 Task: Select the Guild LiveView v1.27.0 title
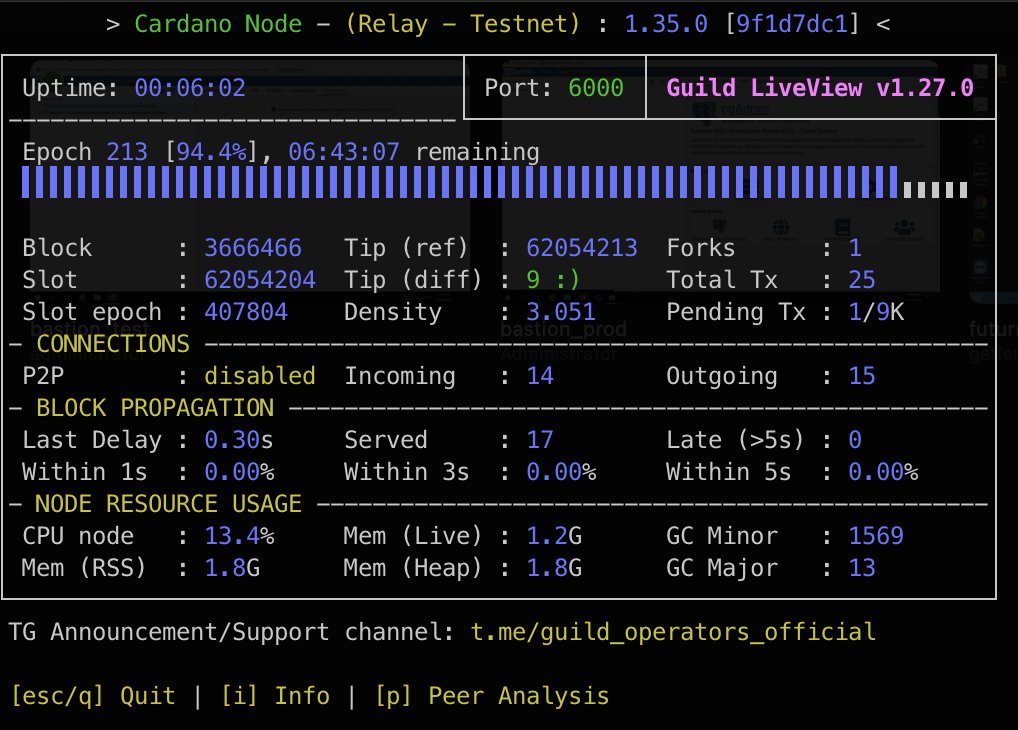[x=820, y=88]
